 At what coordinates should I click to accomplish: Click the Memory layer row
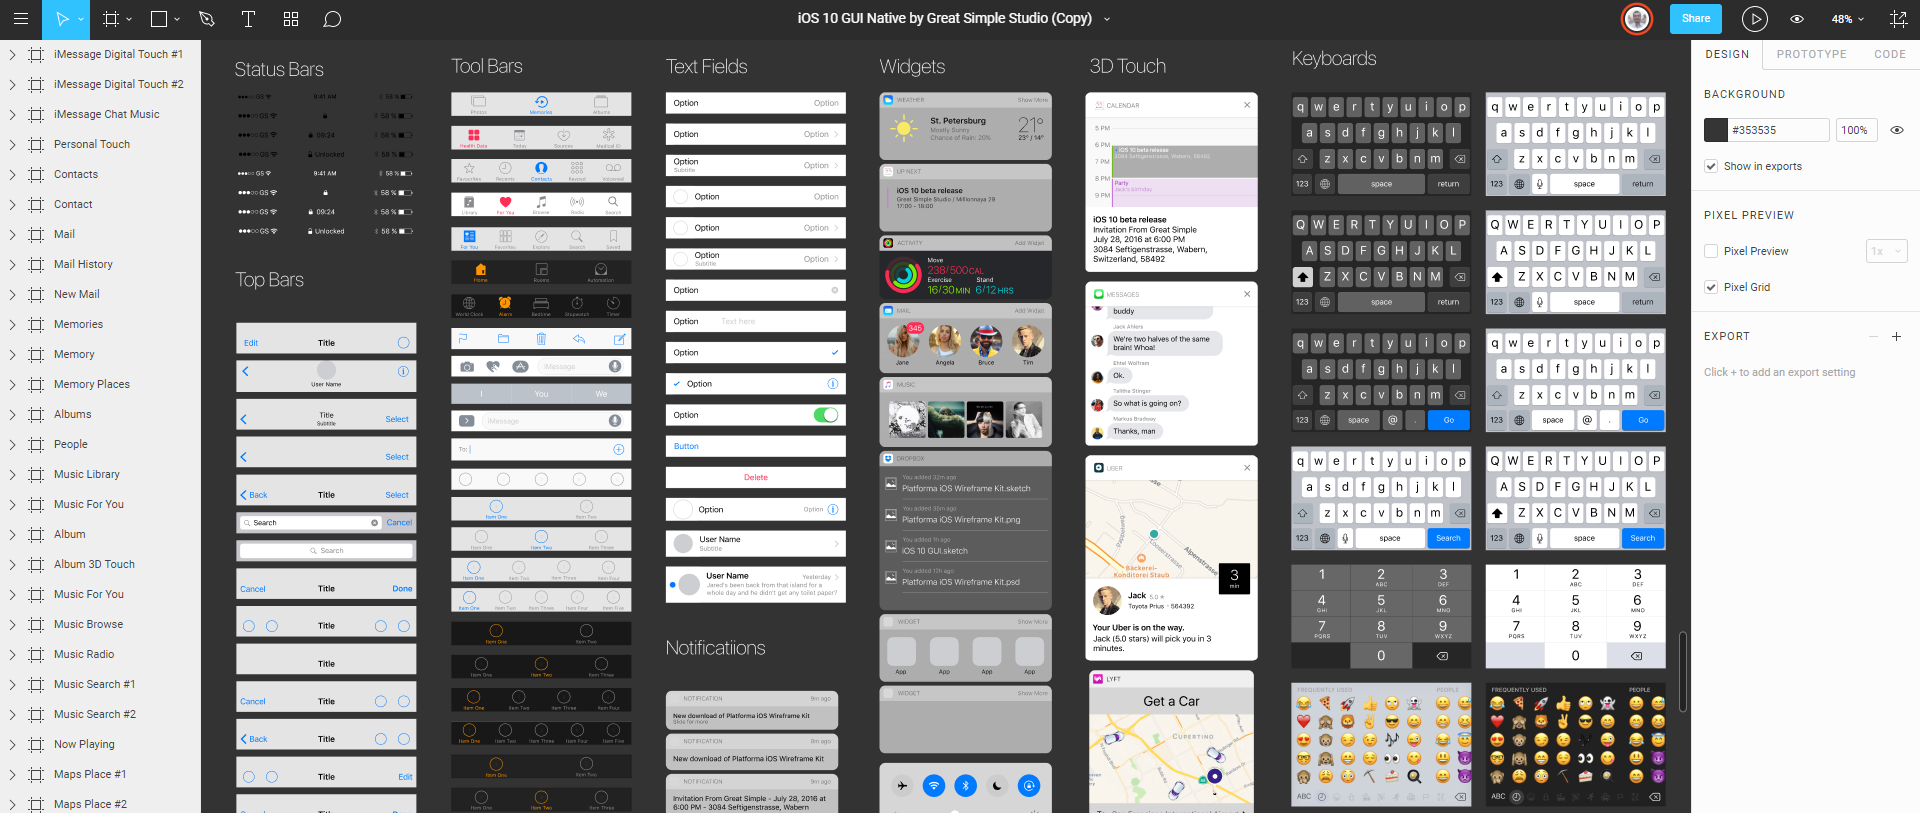[100, 354]
